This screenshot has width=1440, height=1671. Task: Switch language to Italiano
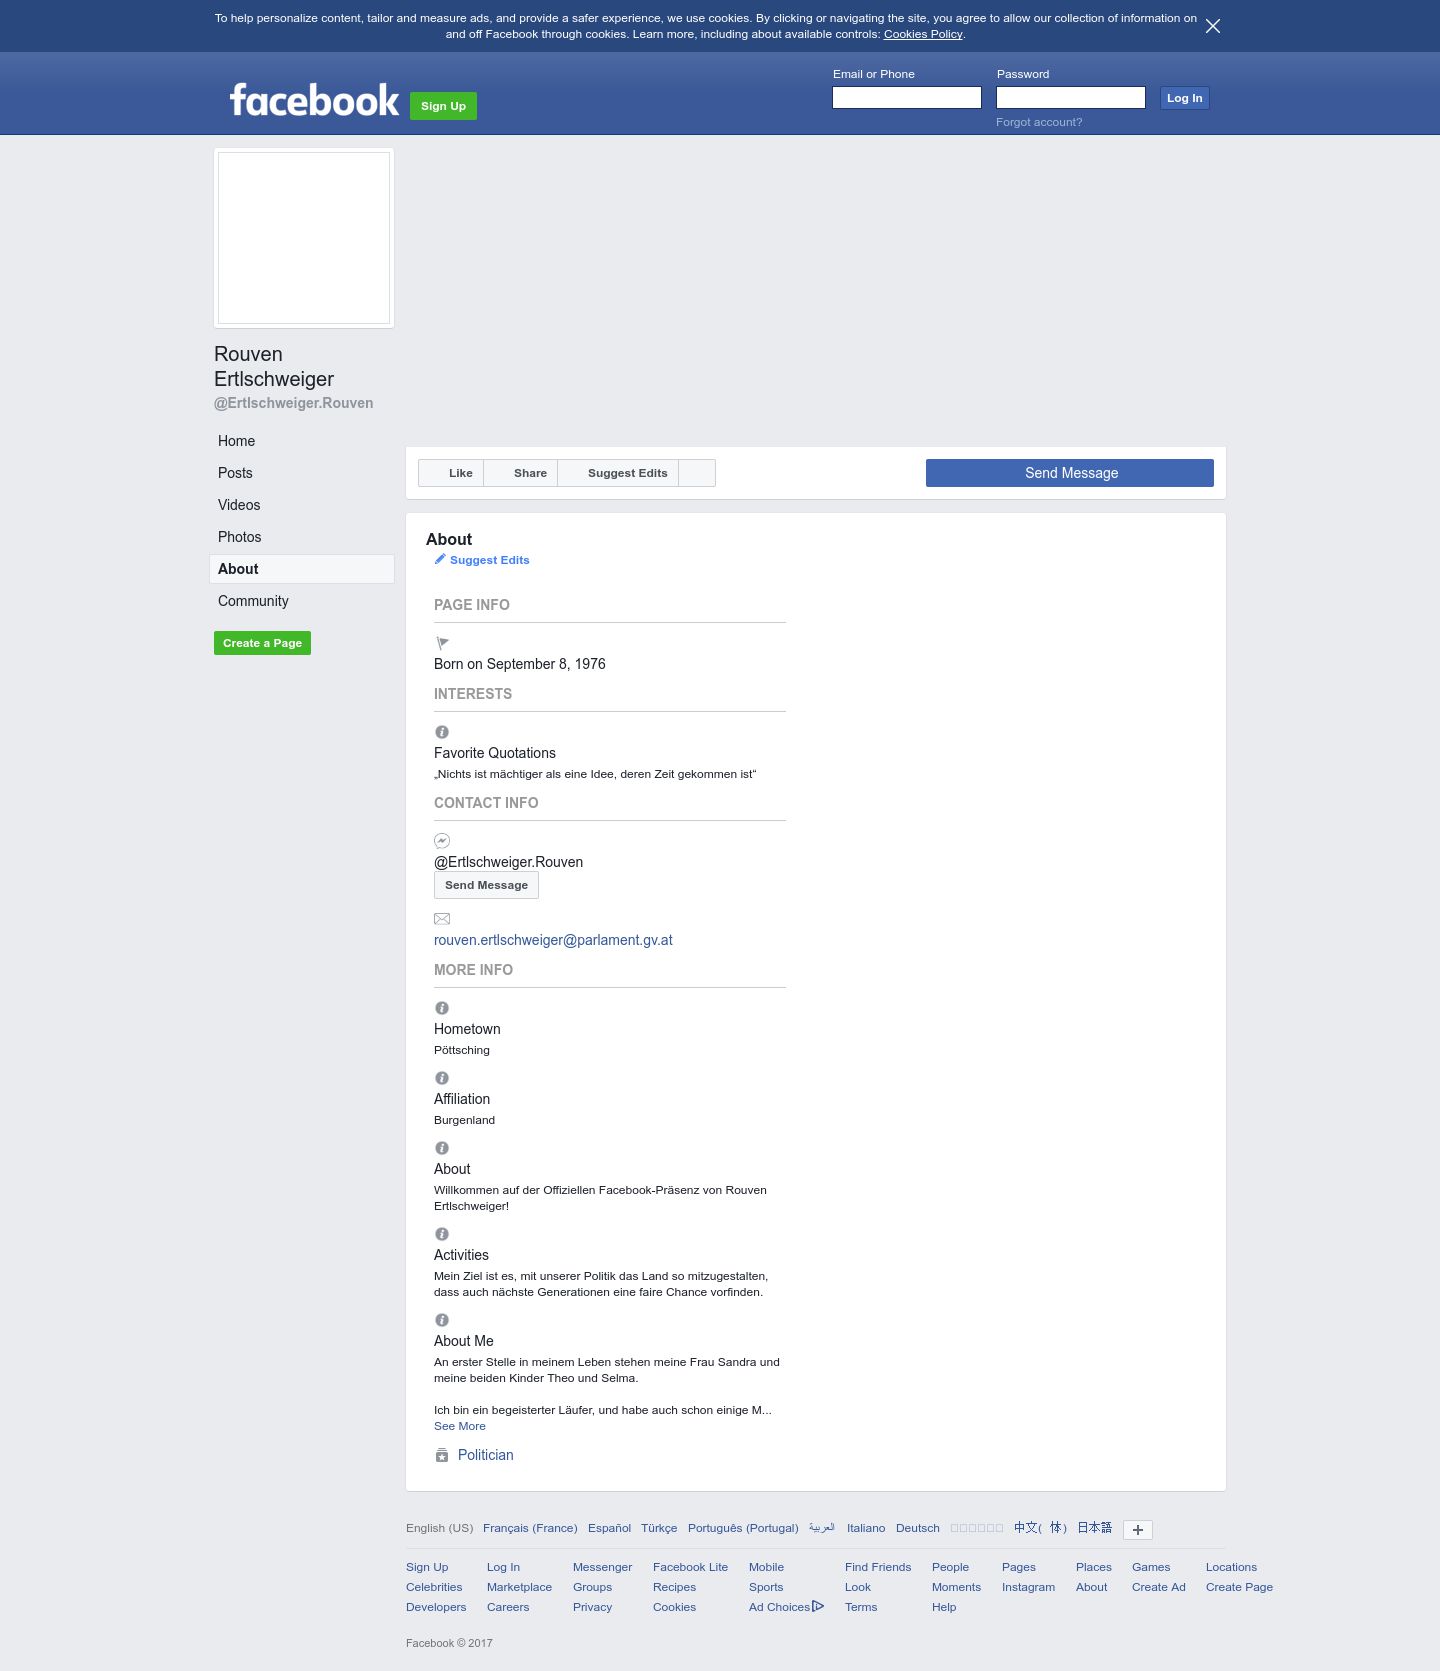click(x=866, y=1528)
